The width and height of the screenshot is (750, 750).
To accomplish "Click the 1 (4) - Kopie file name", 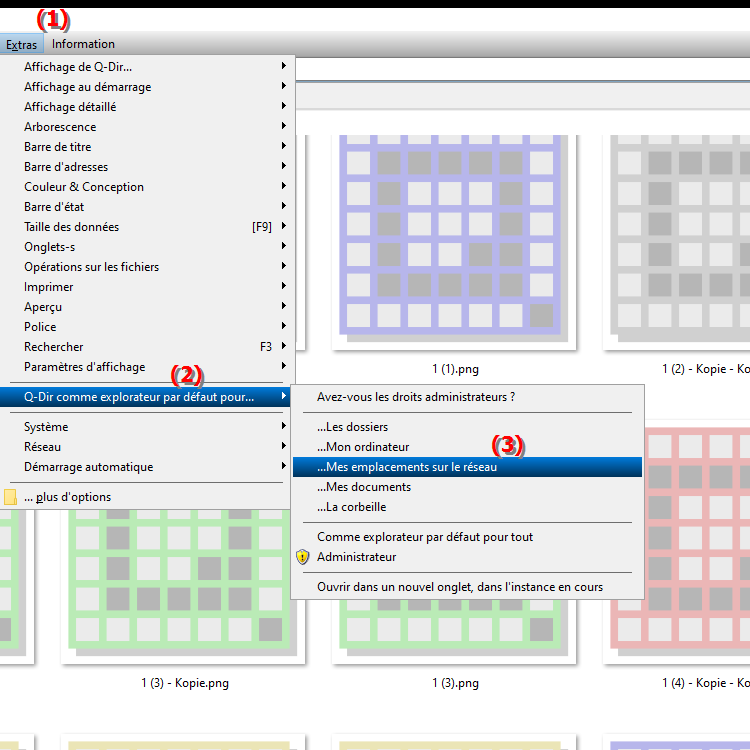I will pos(706,683).
